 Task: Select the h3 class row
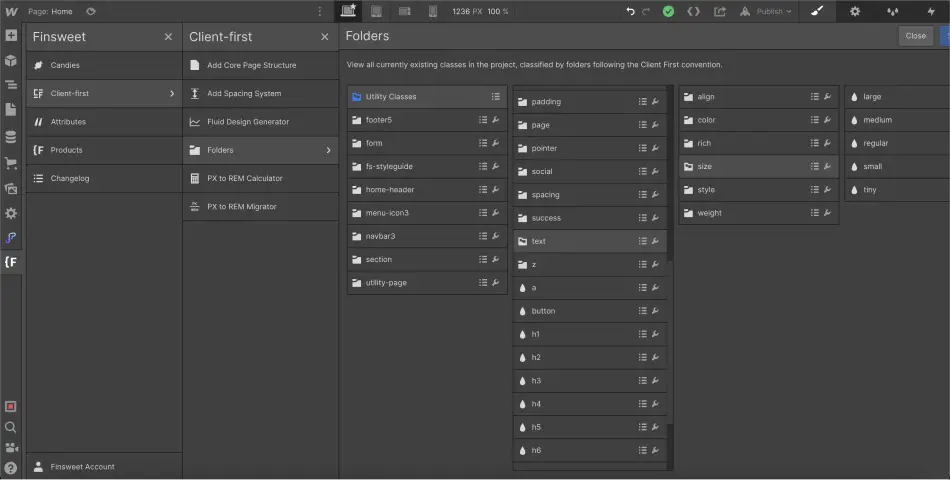click(590, 381)
